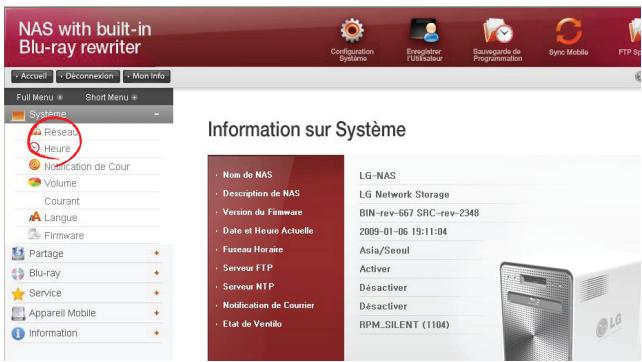Open Enregistrer l'Utilisateur icon
The height and width of the screenshot is (362, 642).
(x=425, y=31)
